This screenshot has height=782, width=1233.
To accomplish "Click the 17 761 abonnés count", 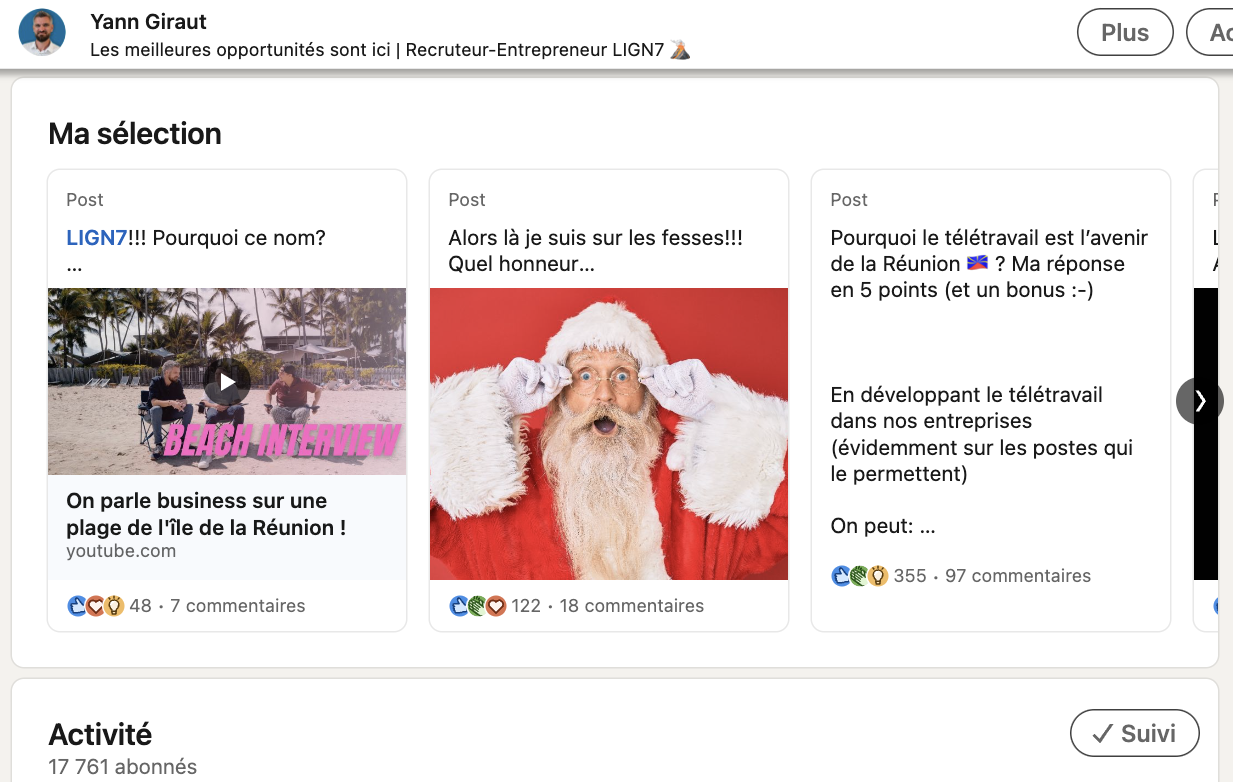I will point(123,767).
